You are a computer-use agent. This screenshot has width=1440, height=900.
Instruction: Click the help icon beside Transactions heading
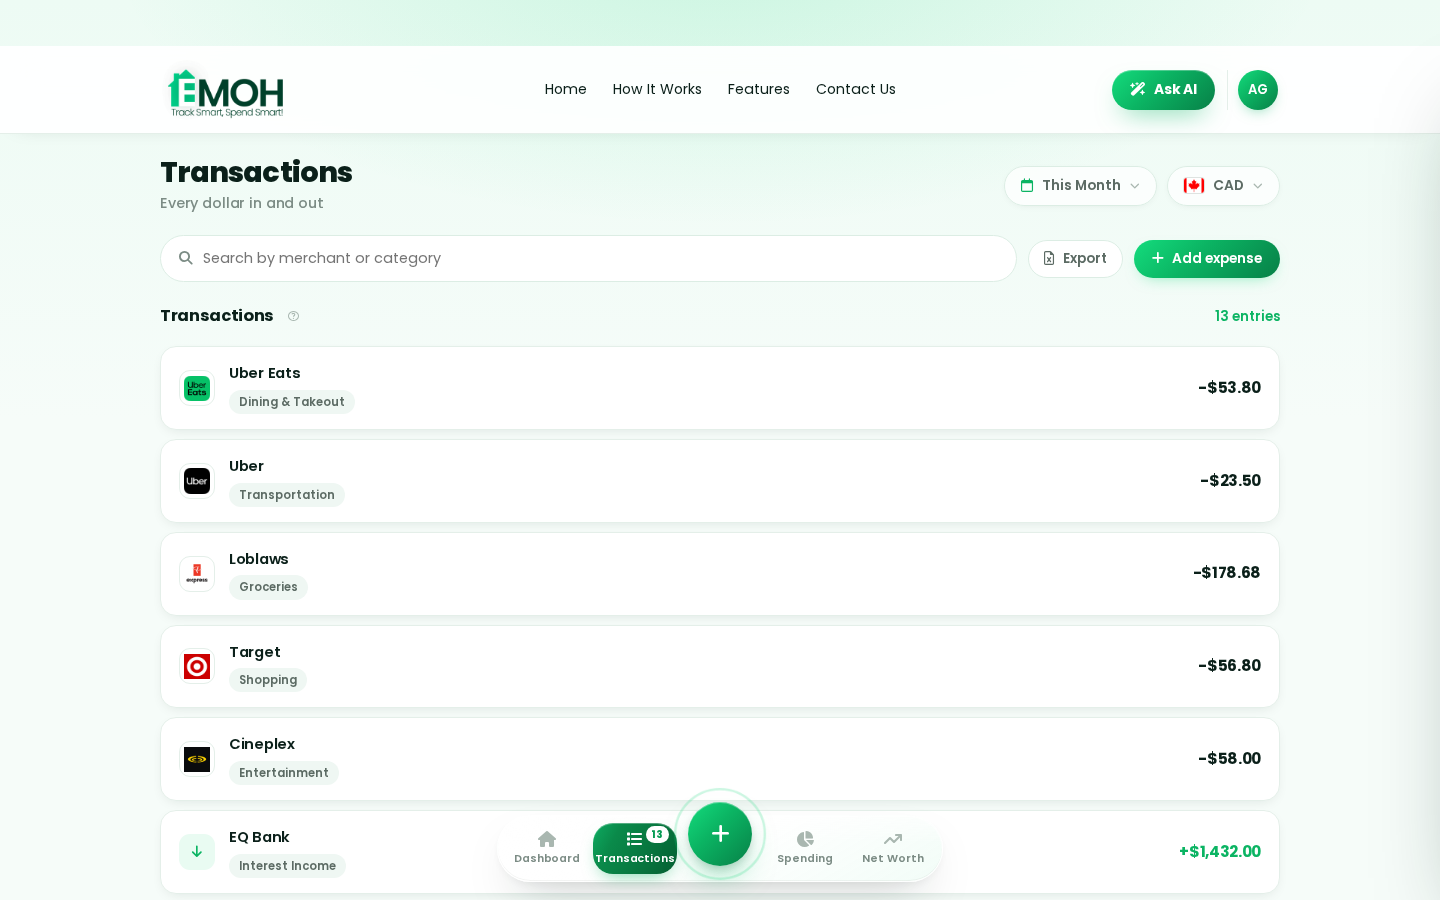pos(293,316)
